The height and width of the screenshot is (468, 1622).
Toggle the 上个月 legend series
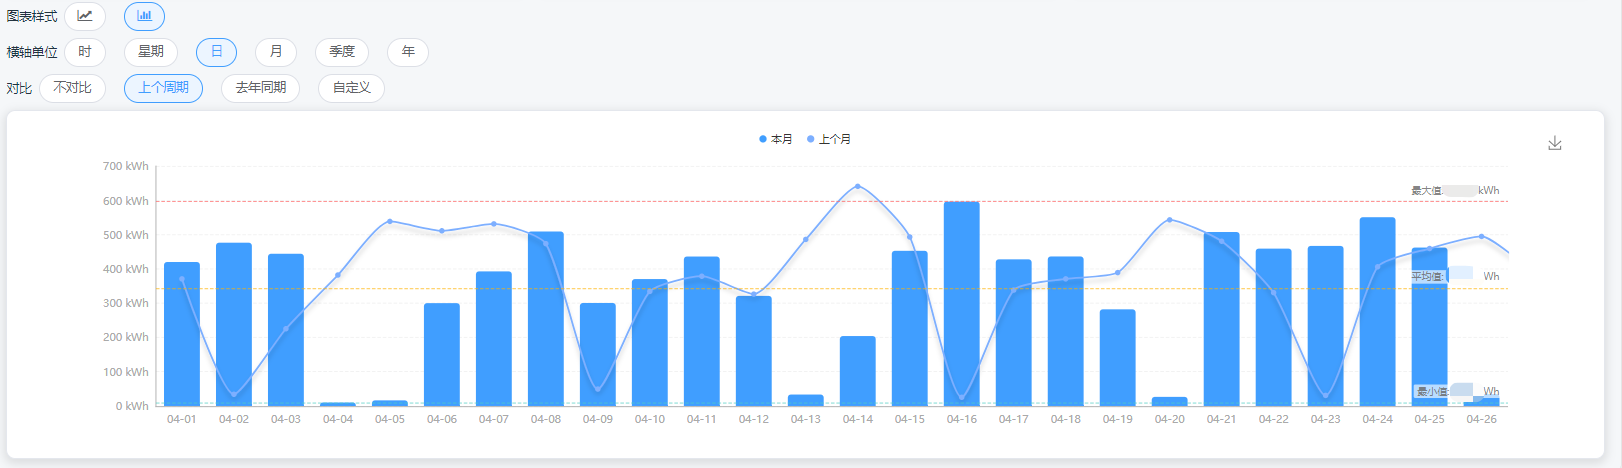(829, 139)
